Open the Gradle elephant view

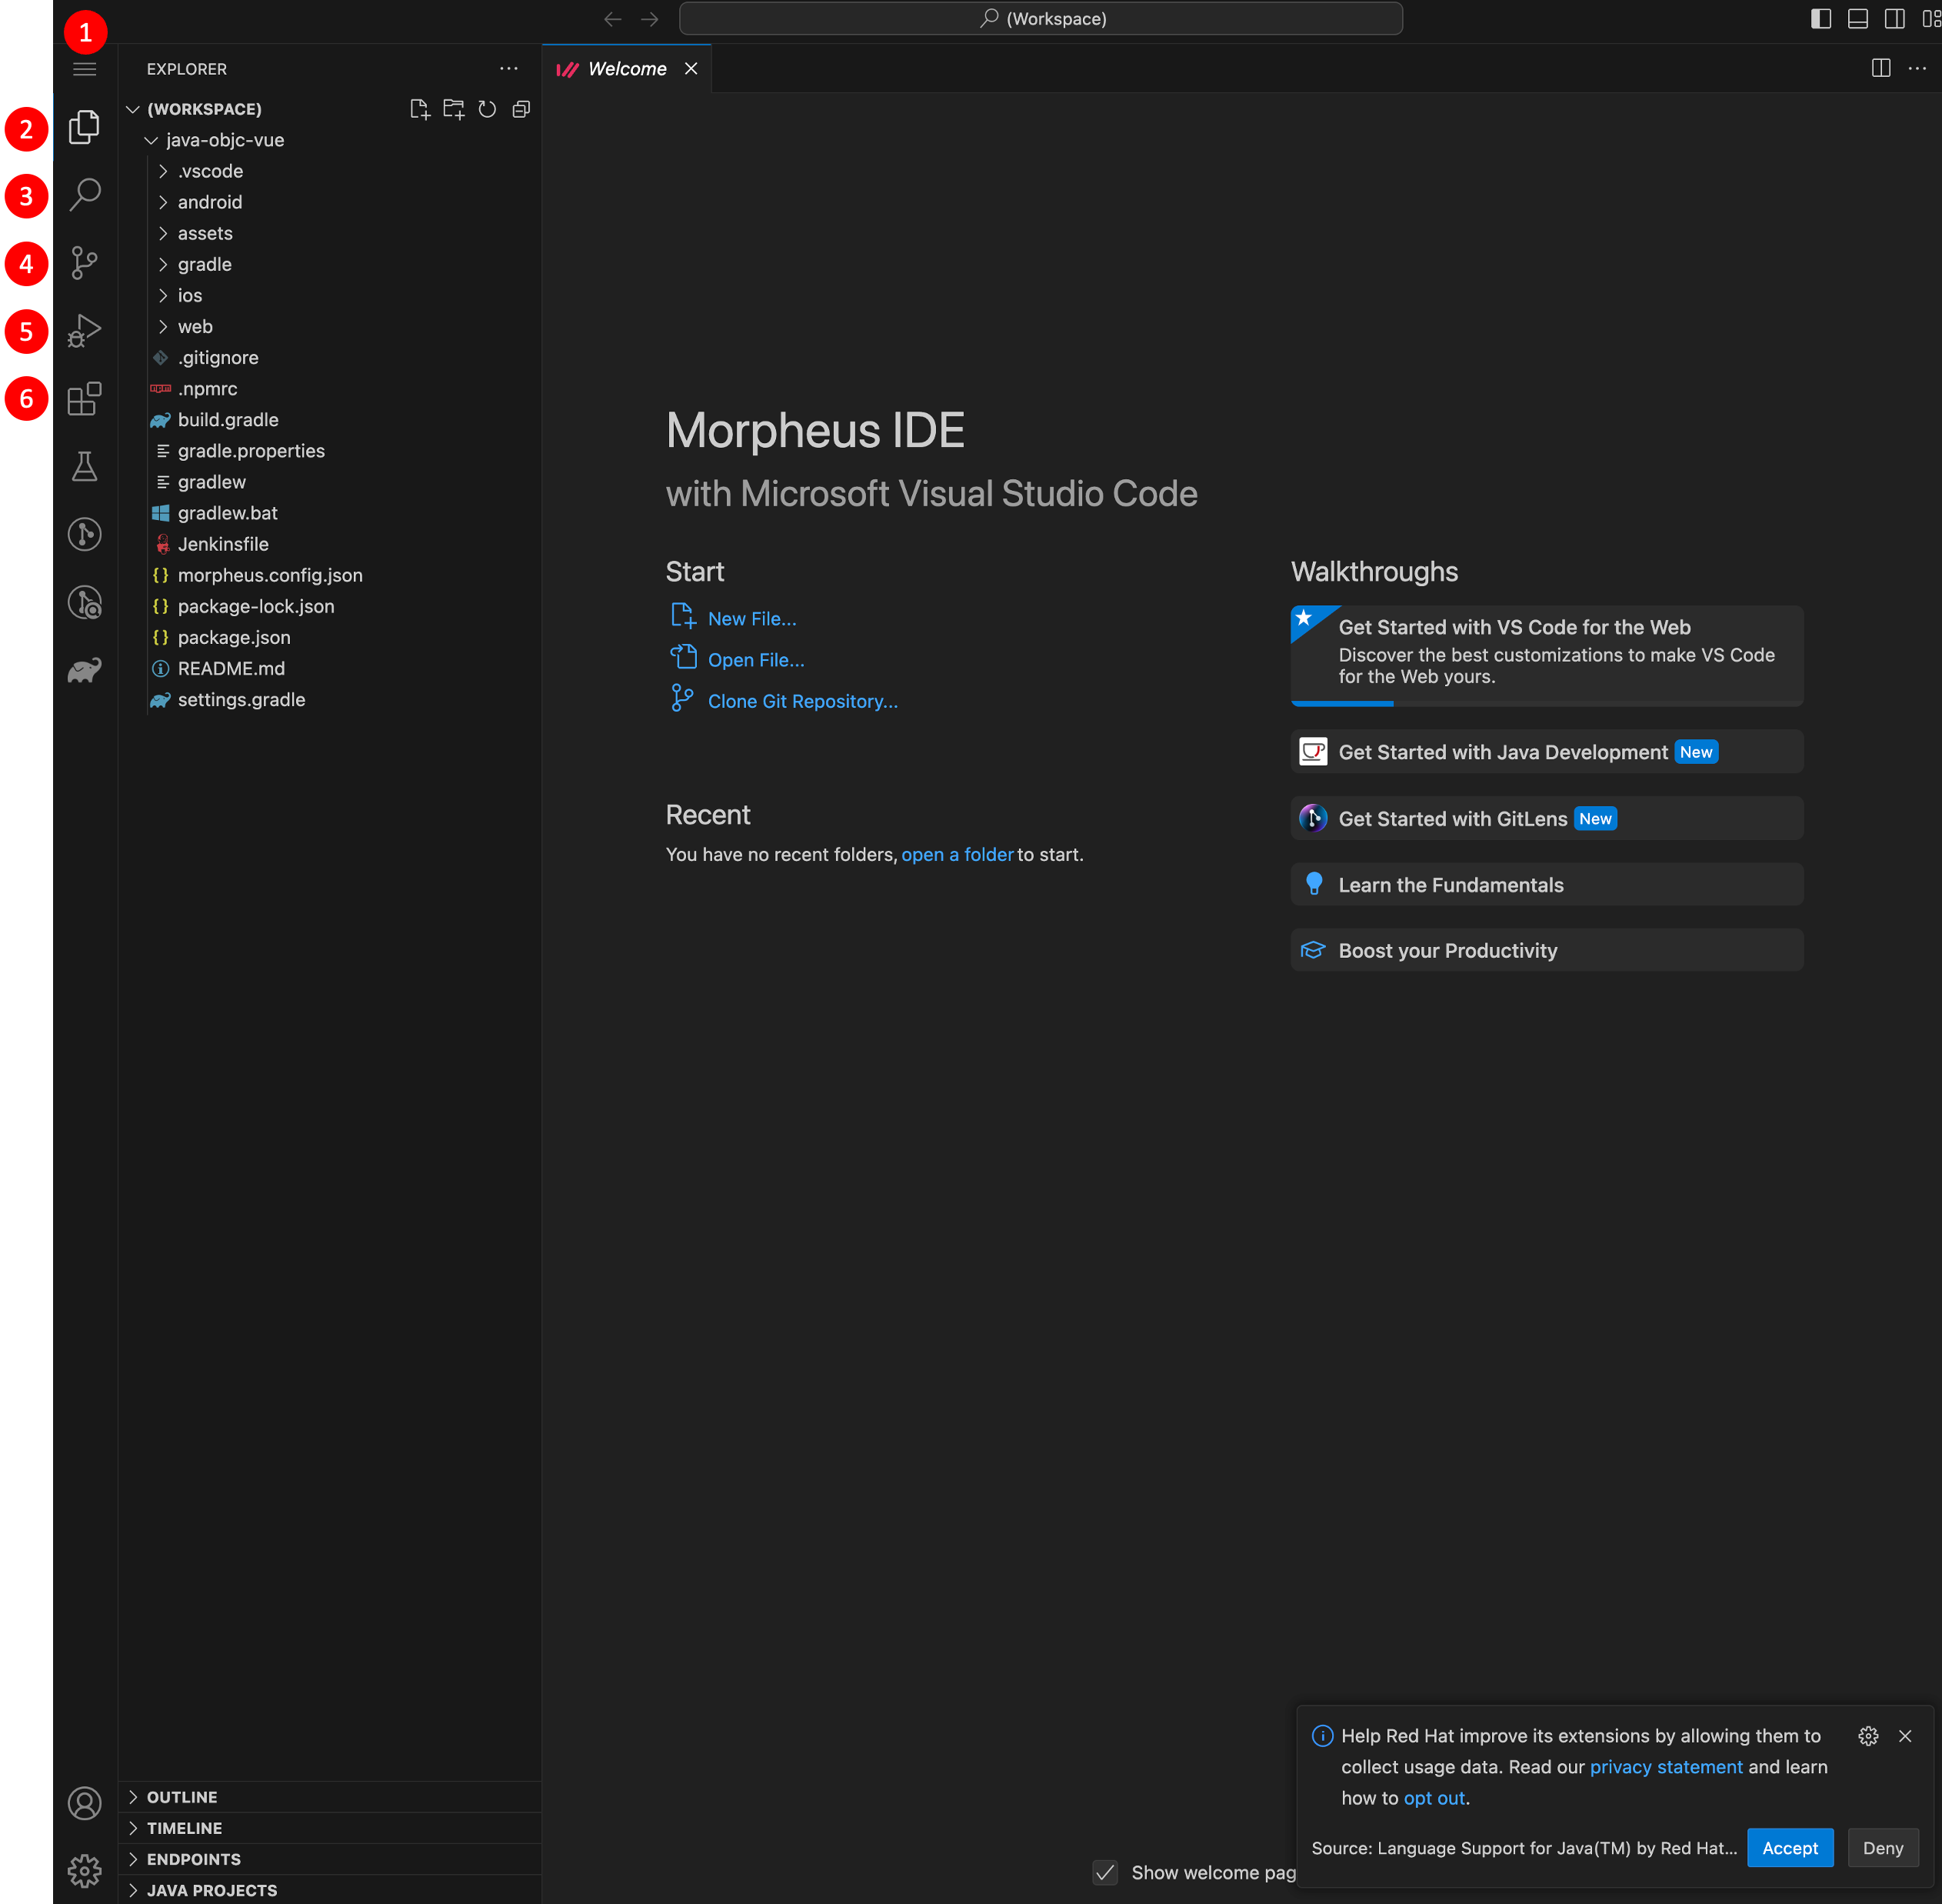(x=84, y=670)
